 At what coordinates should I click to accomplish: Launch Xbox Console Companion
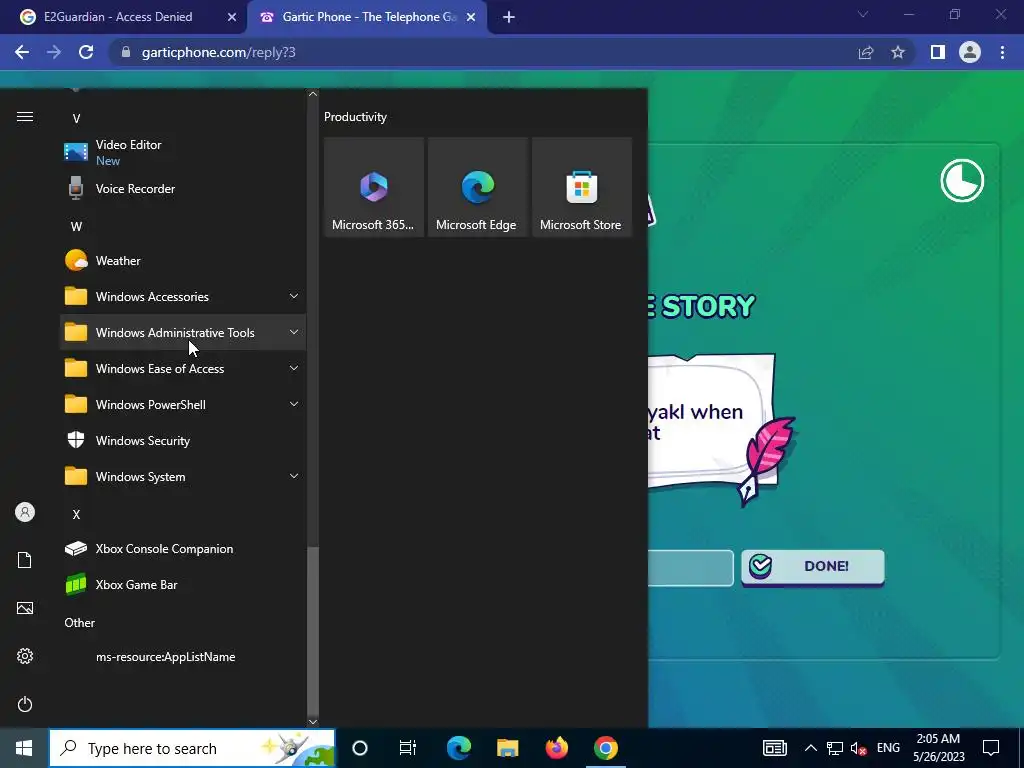[183, 549]
